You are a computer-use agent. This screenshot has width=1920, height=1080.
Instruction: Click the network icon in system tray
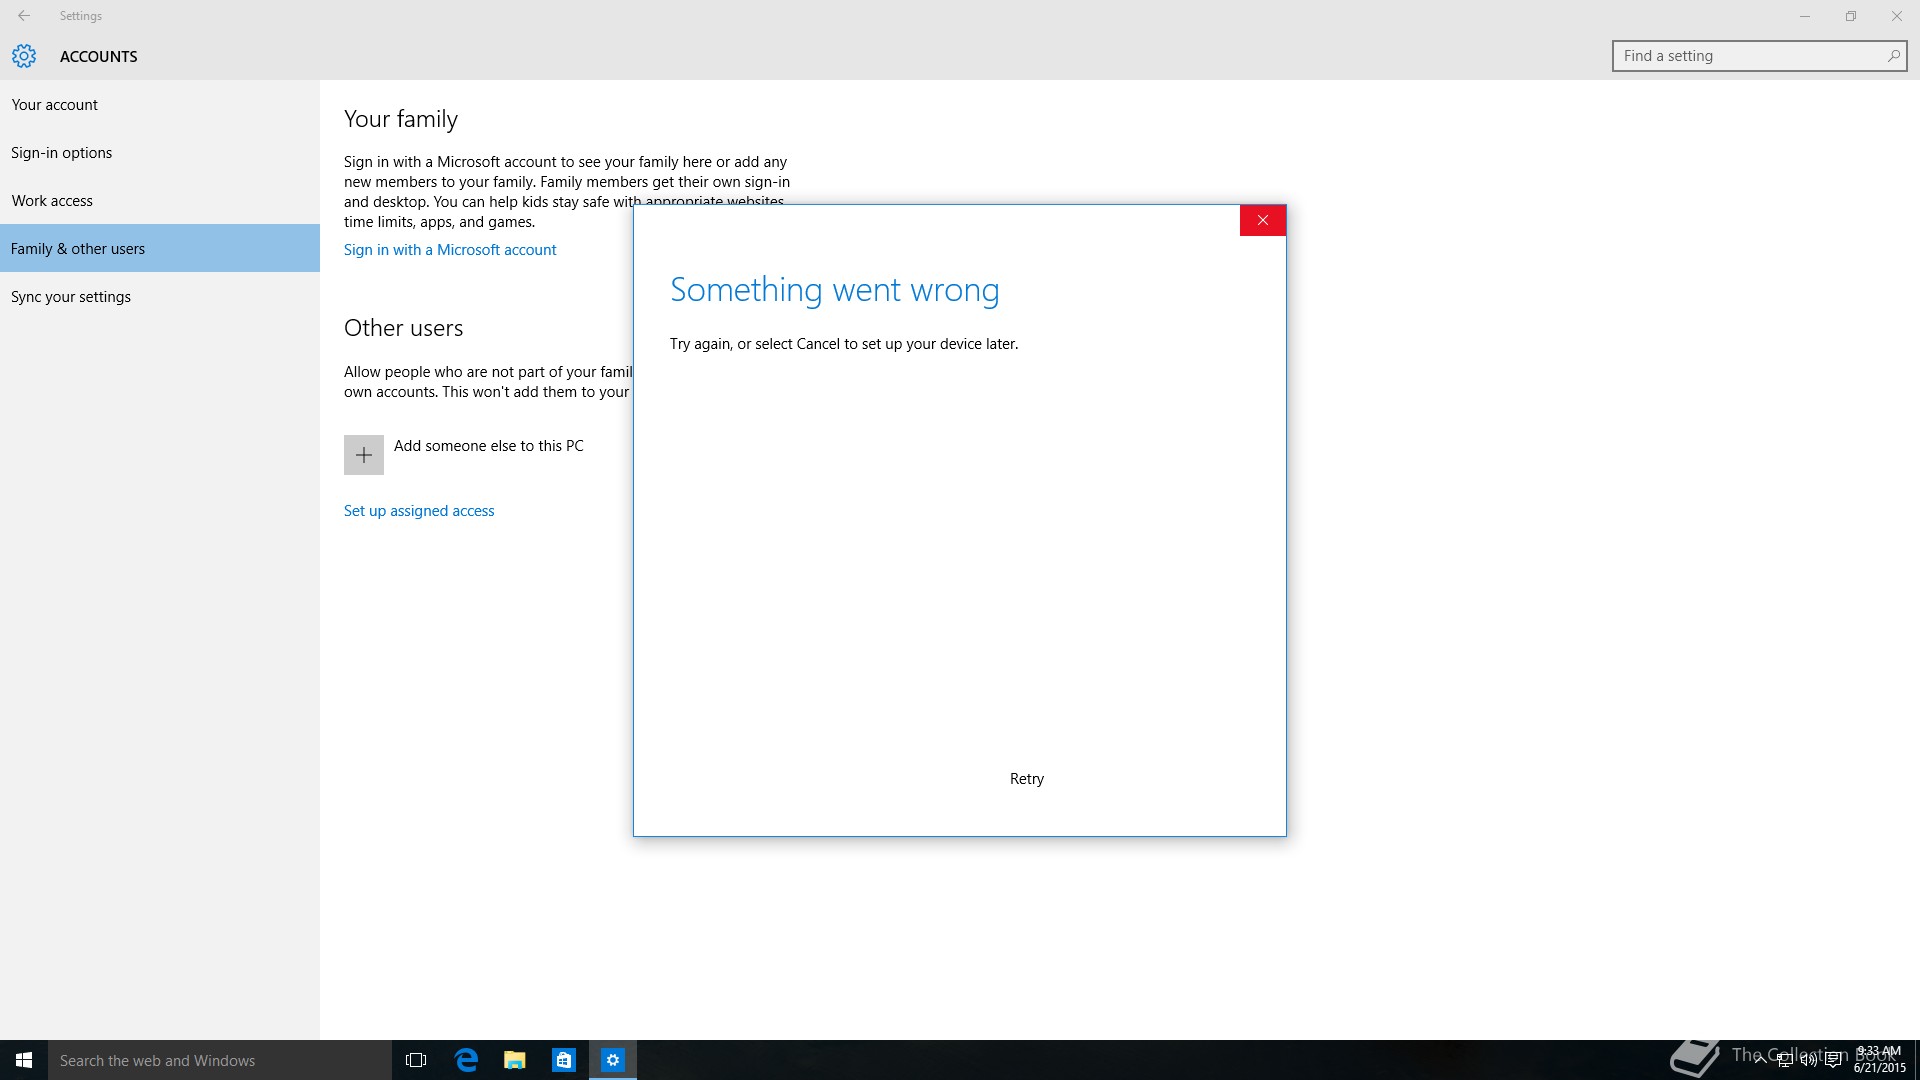click(x=1784, y=1061)
